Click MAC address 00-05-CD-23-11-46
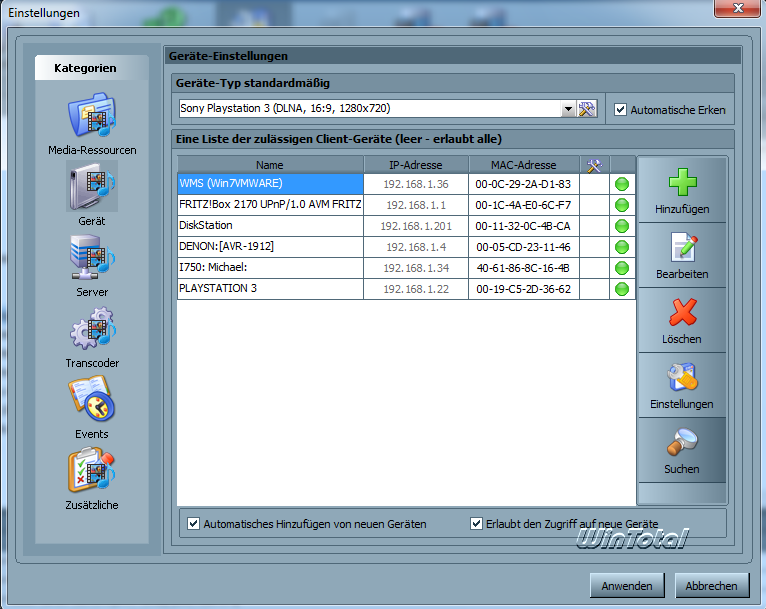 523,247
